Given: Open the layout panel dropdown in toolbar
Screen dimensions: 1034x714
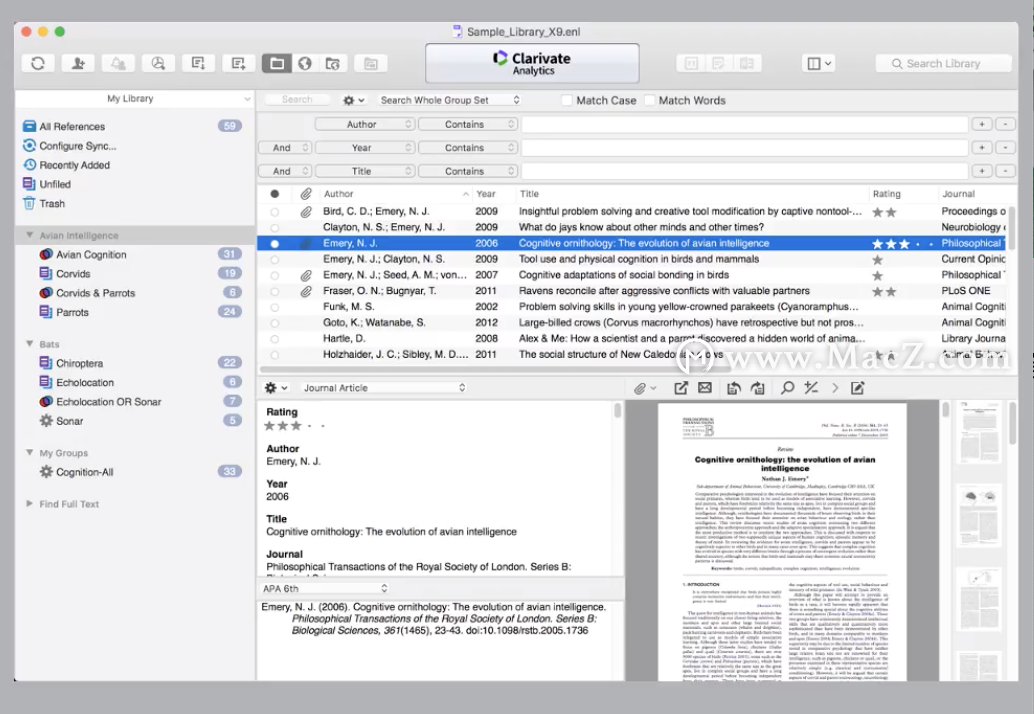Looking at the screenshot, I should coord(819,63).
